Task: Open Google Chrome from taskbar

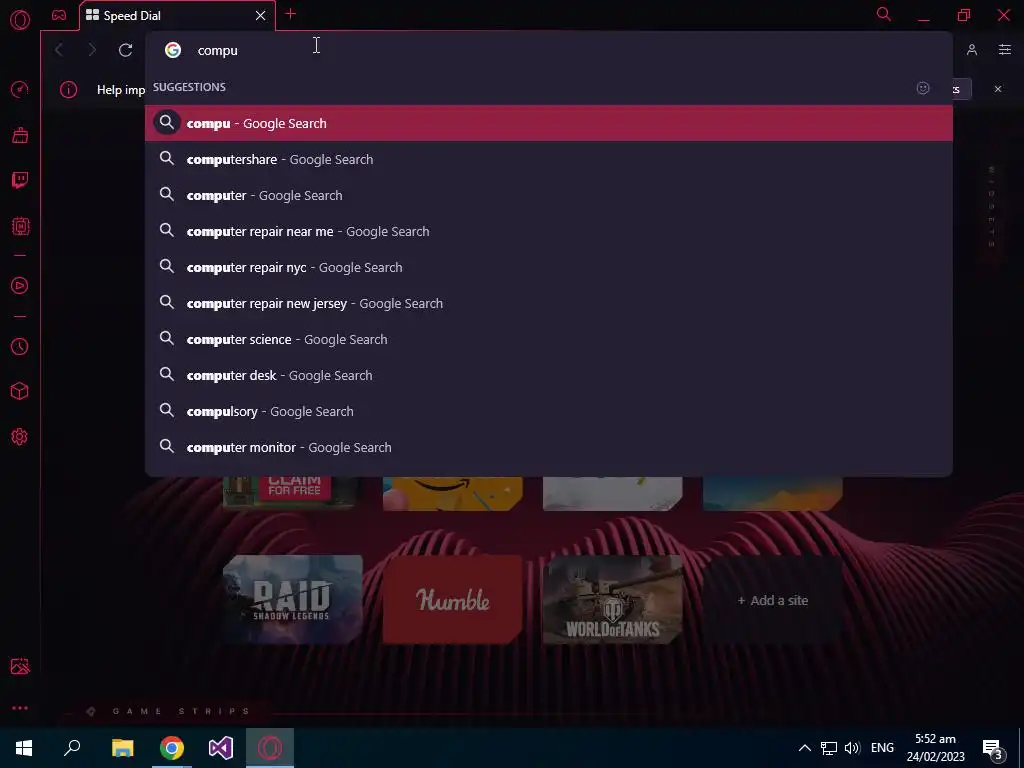Action: (172, 748)
